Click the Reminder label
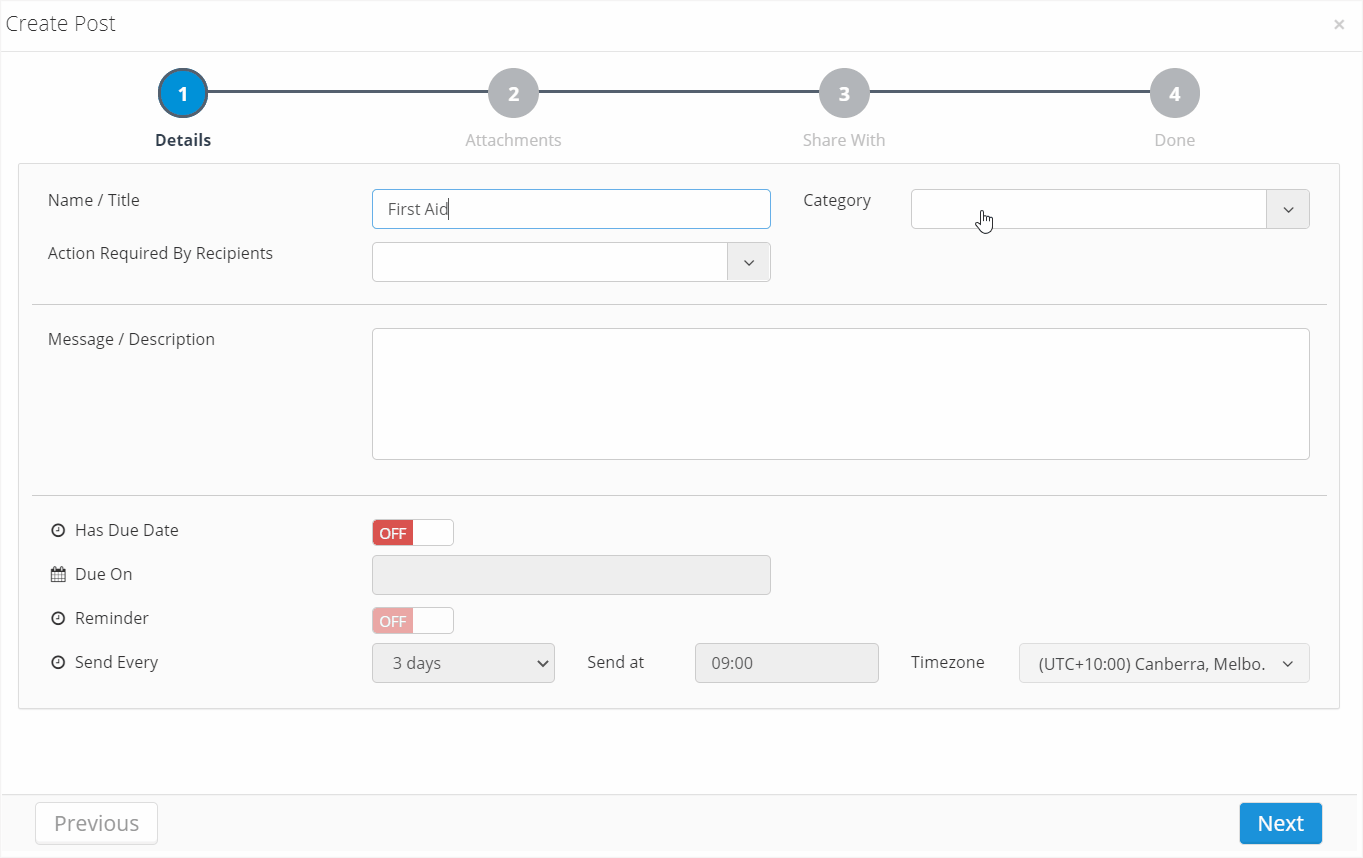The width and height of the screenshot is (1363, 858). click(112, 618)
